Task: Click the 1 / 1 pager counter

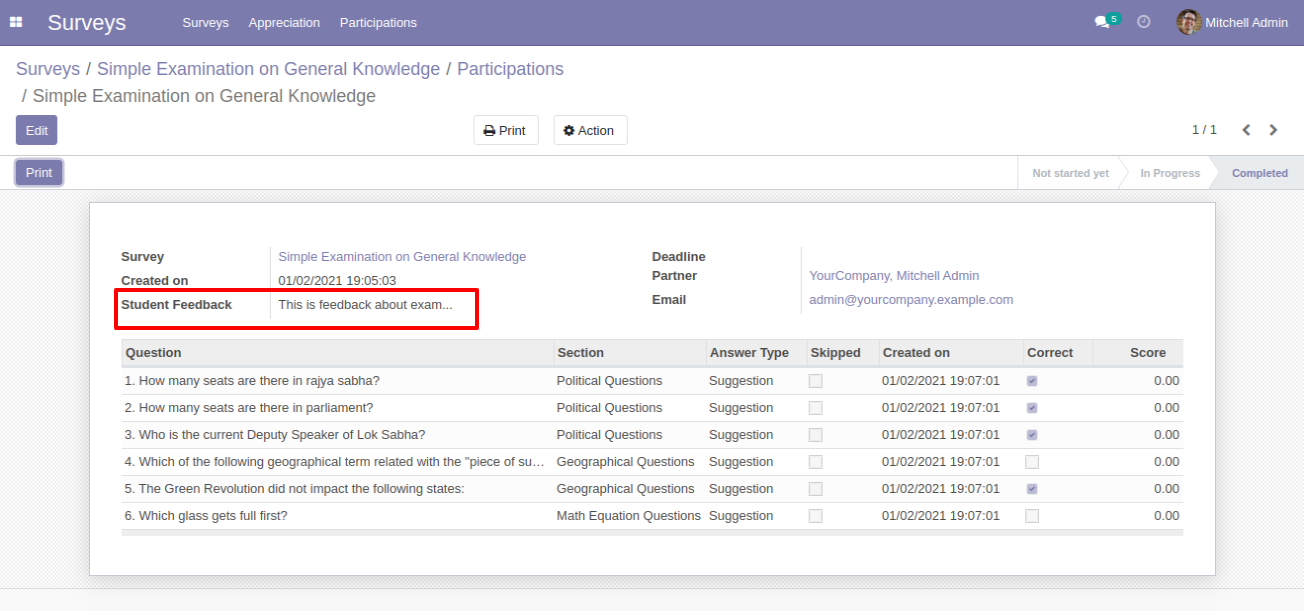Action: [1204, 130]
